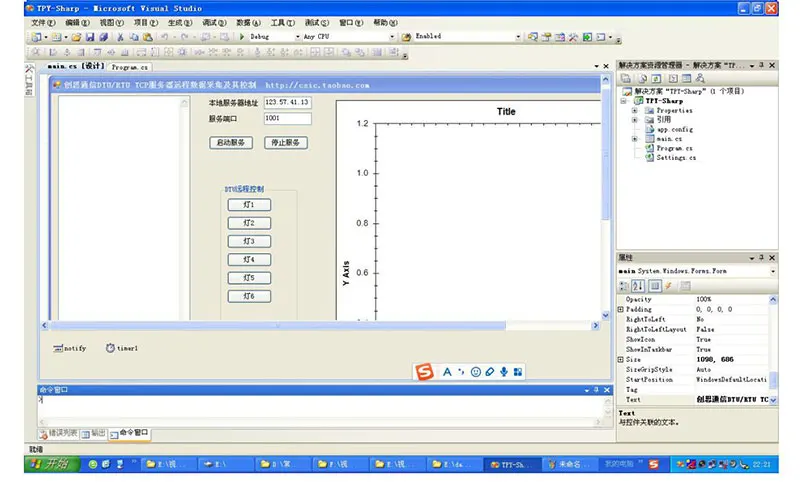Click the 启动服务 button on the form
Image resolution: width=800 pixels, height=488 pixels.
[x=231, y=142]
